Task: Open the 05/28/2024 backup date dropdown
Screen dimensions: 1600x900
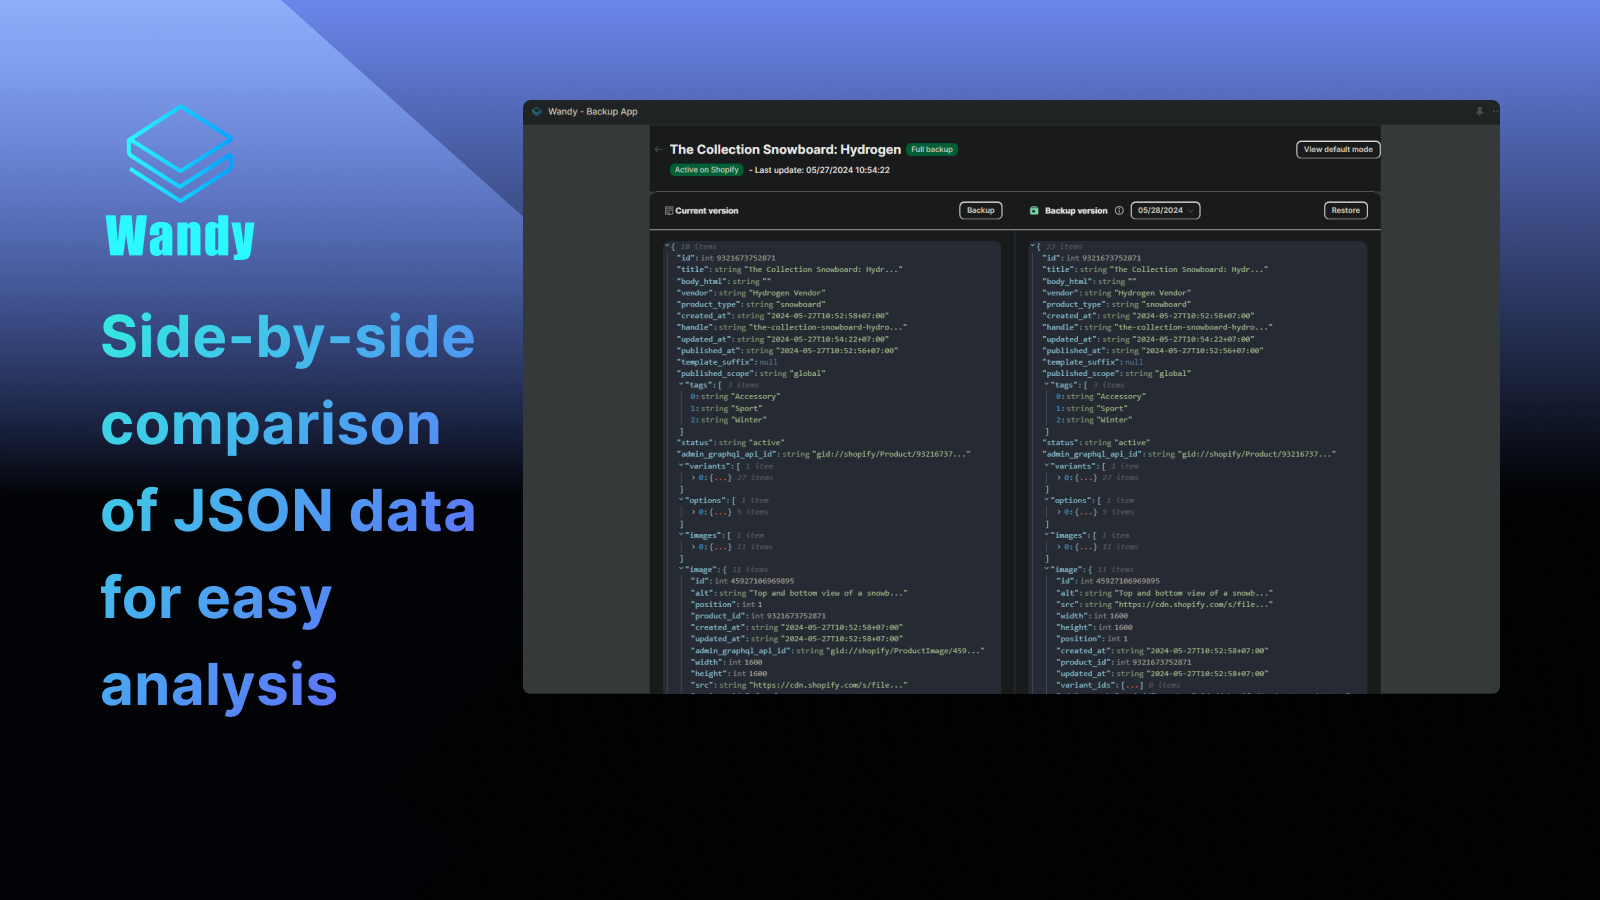Action: (1165, 210)
